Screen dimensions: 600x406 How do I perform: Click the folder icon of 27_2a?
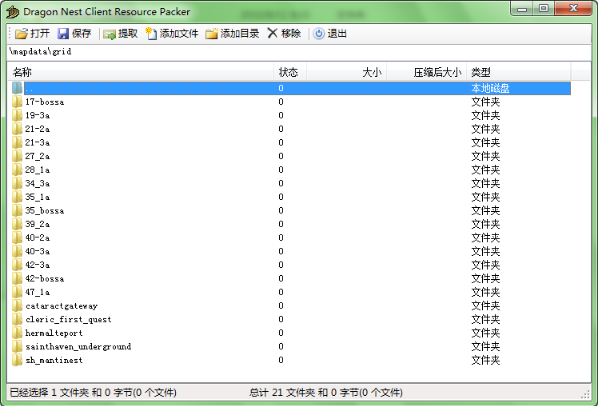pyautogui.click(x=17, y=156)
